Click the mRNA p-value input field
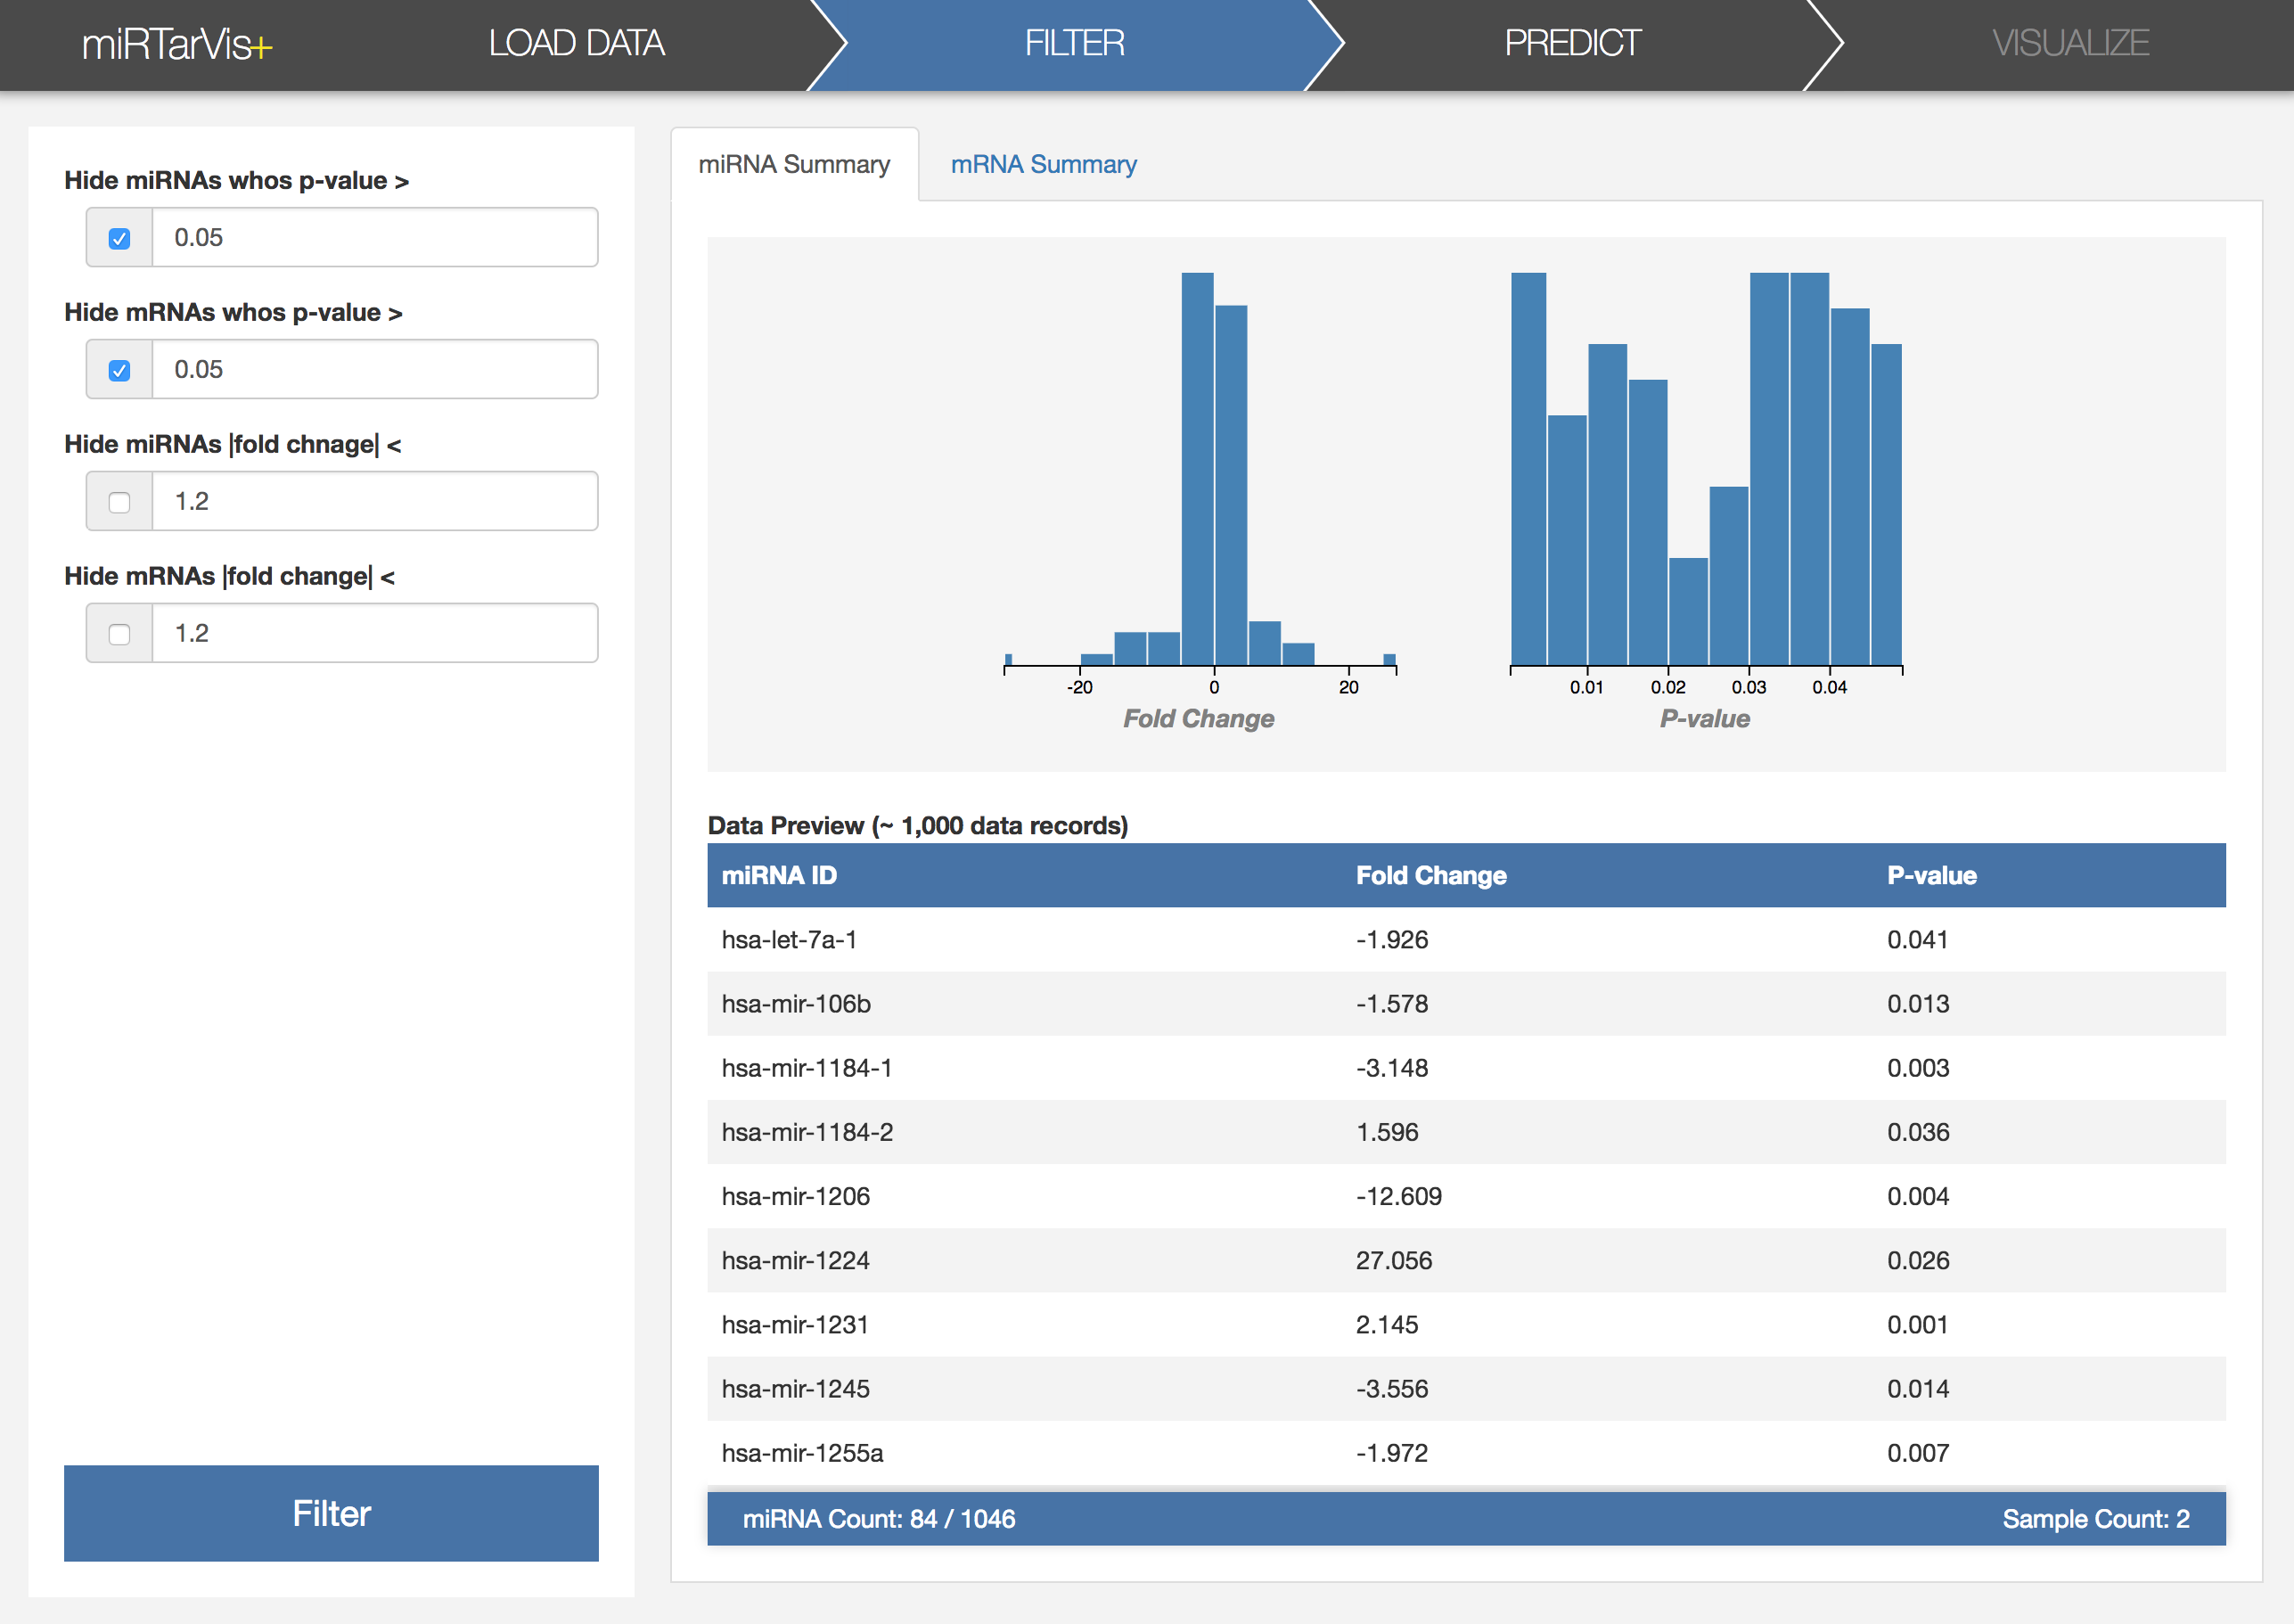The image size is (2294, 1624). (375, 369)
